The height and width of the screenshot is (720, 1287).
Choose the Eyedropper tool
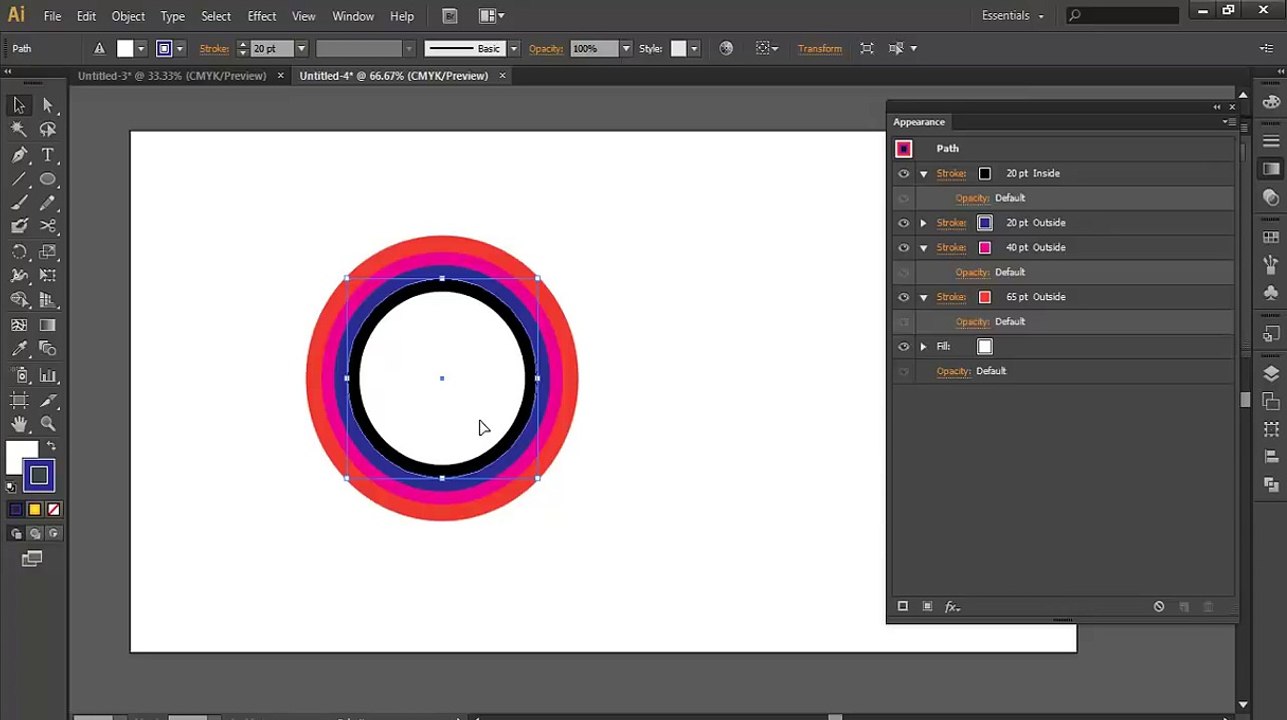pyautogui.click(x=19, y=349)
